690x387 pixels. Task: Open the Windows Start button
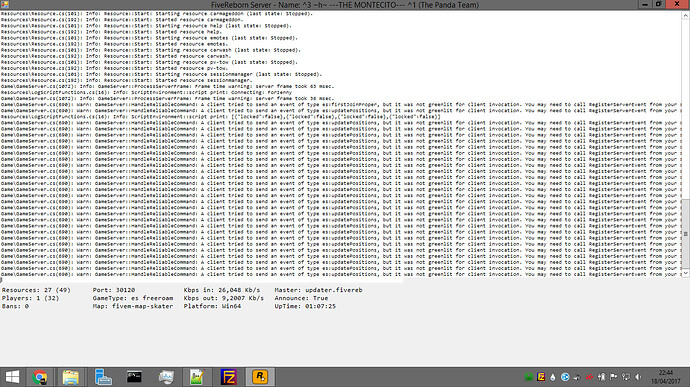click(x=12, y=377)
